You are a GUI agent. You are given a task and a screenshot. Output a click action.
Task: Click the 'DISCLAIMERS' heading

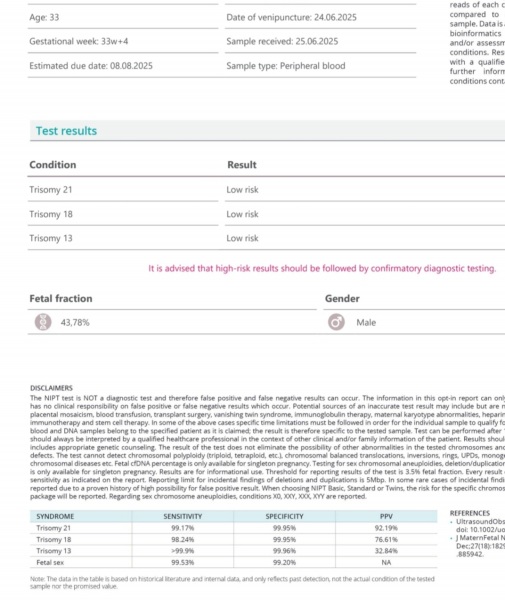tap(51, 388)
